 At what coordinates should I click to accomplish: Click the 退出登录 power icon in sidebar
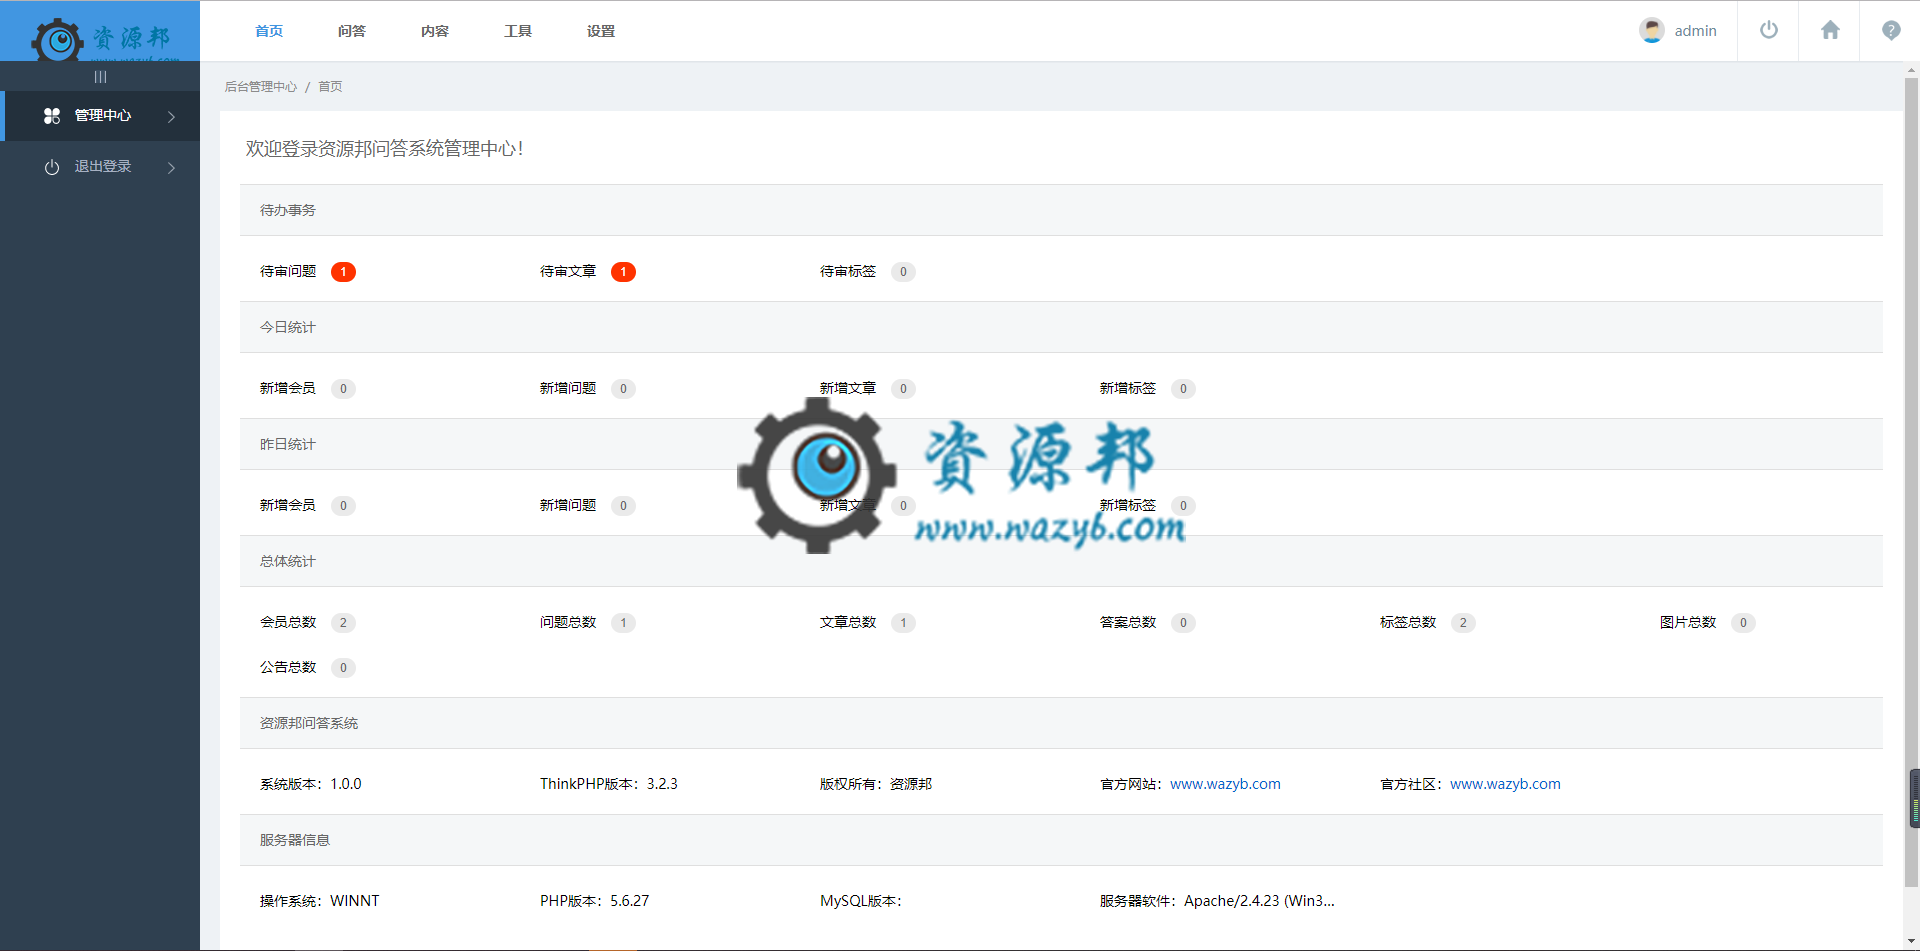pos(52,167)
